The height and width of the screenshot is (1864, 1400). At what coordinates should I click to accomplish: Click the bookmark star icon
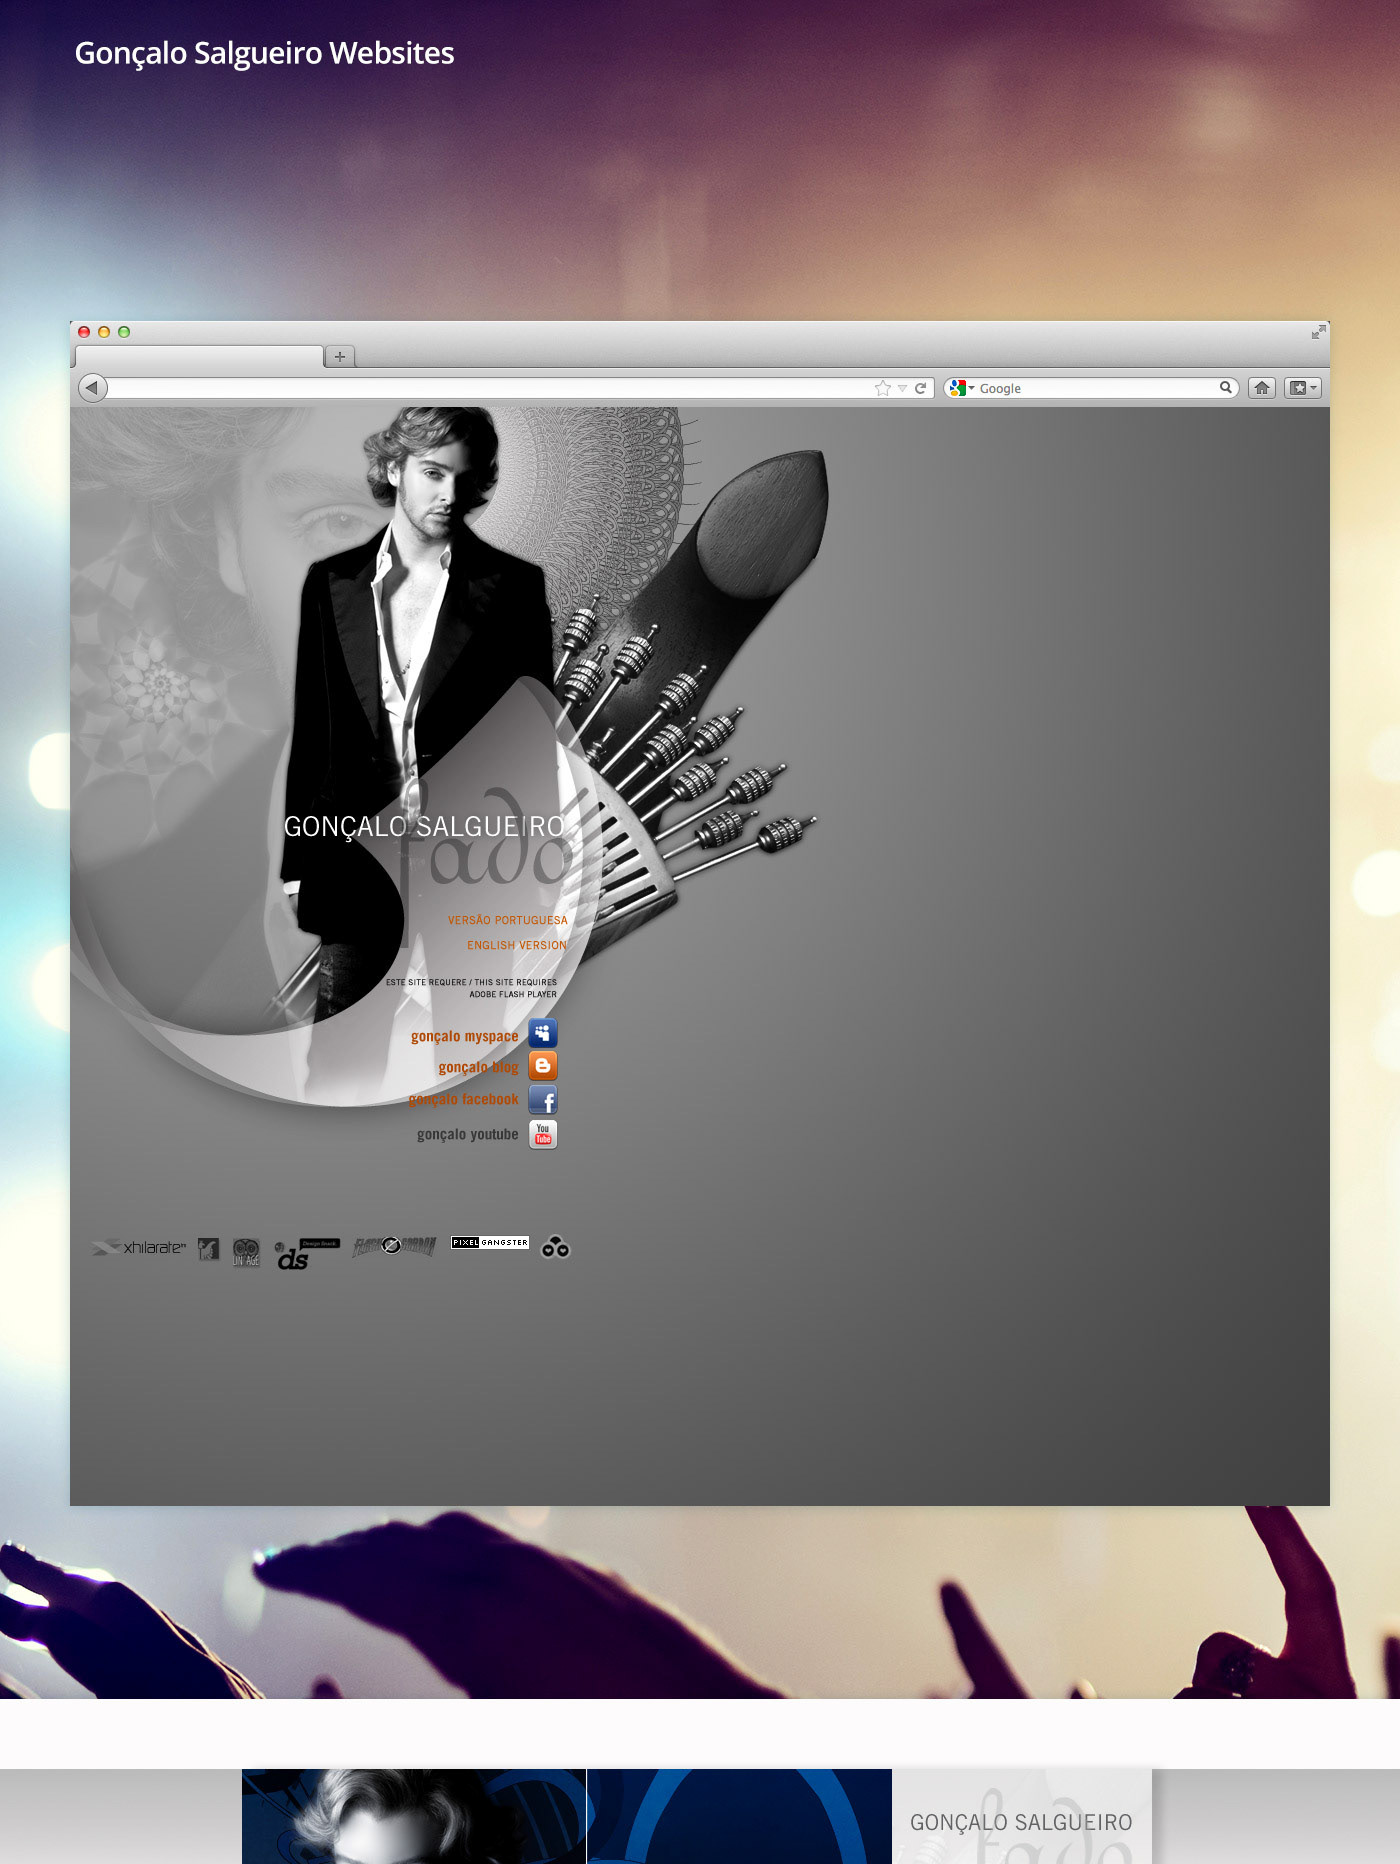coord(882,388)
